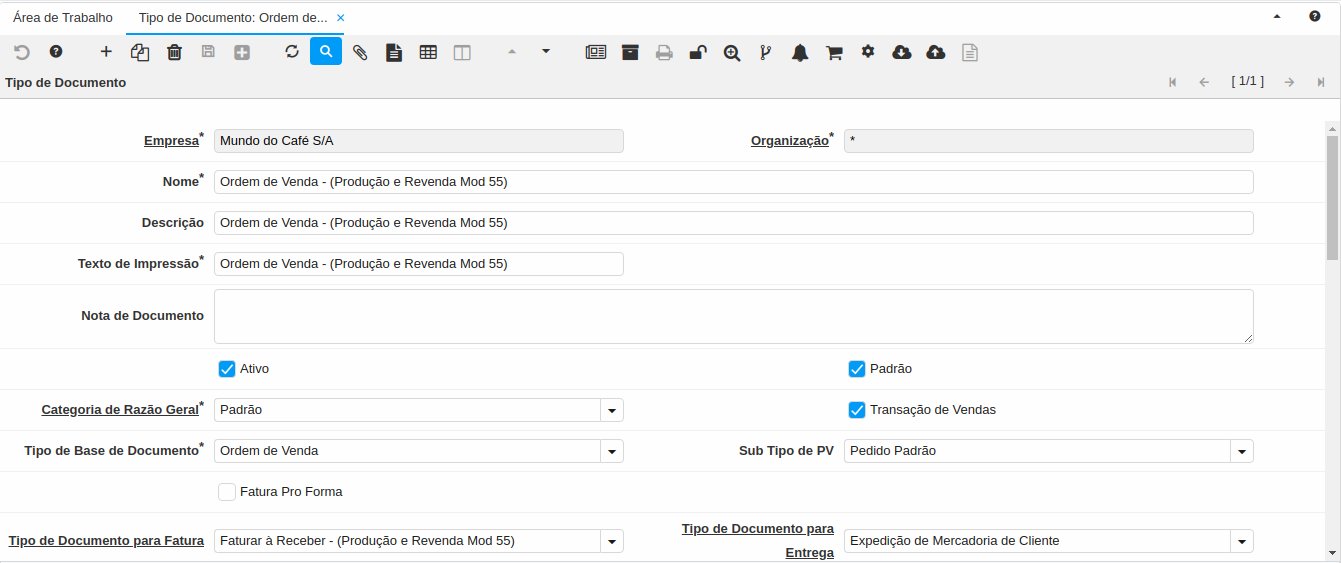Toggle the Padrão checkbox
This screenshot has height=563, width=1341.
click(x=857, y=369)
